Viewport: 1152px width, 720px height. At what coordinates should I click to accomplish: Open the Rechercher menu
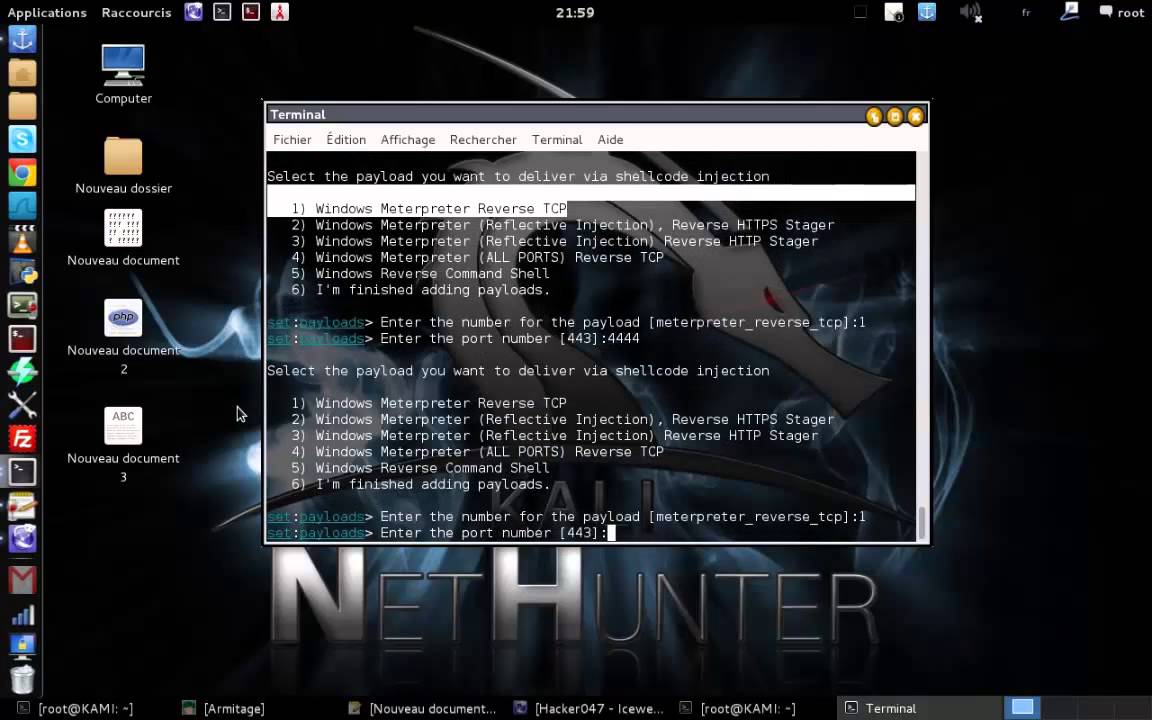(x=483, y=140)
